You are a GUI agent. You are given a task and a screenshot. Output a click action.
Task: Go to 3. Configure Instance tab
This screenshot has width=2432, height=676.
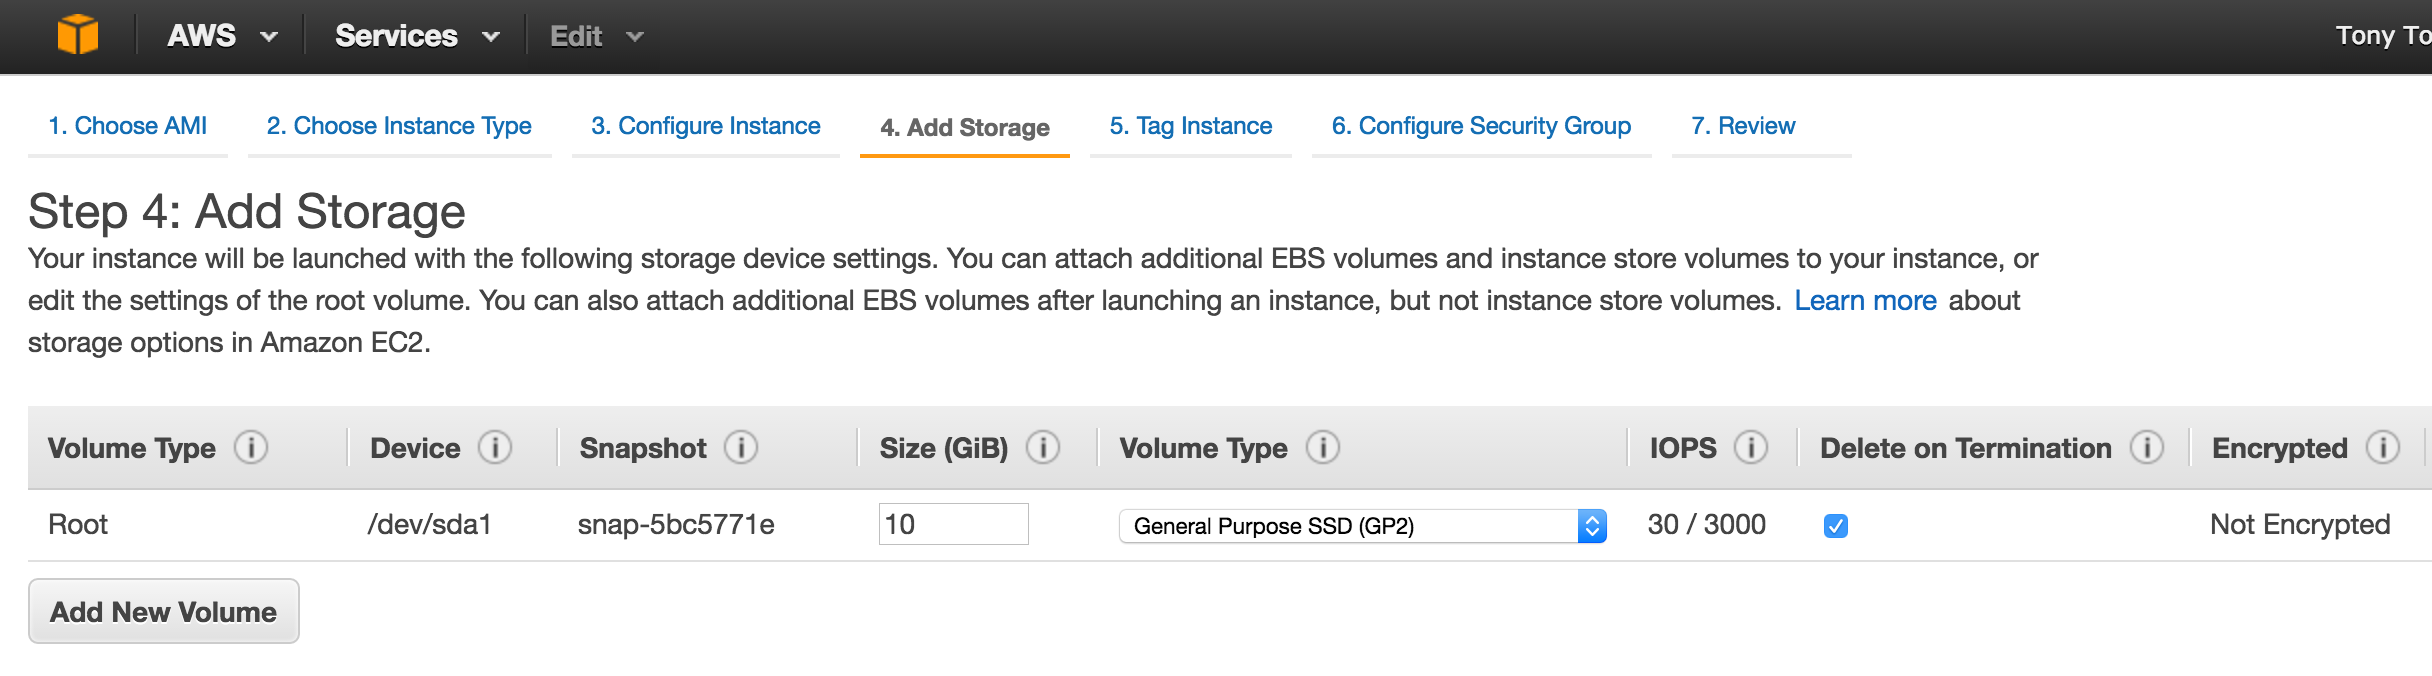pyautogui.click(x=706, y=126)
